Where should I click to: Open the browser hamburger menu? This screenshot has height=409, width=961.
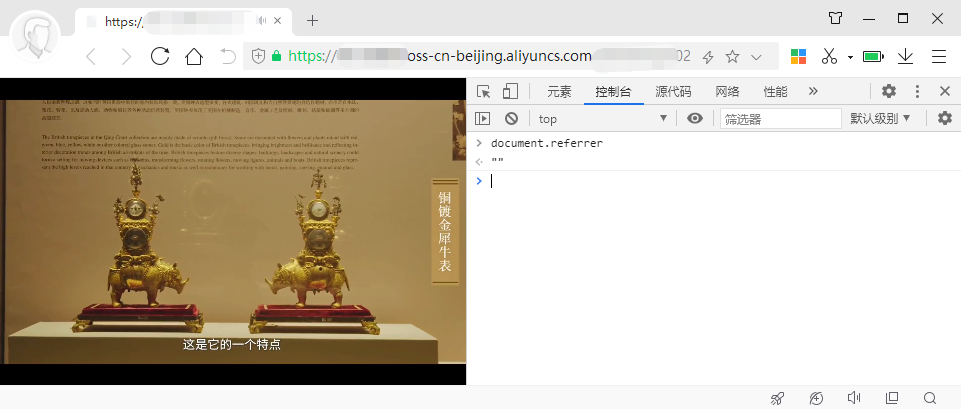[938, 56]
